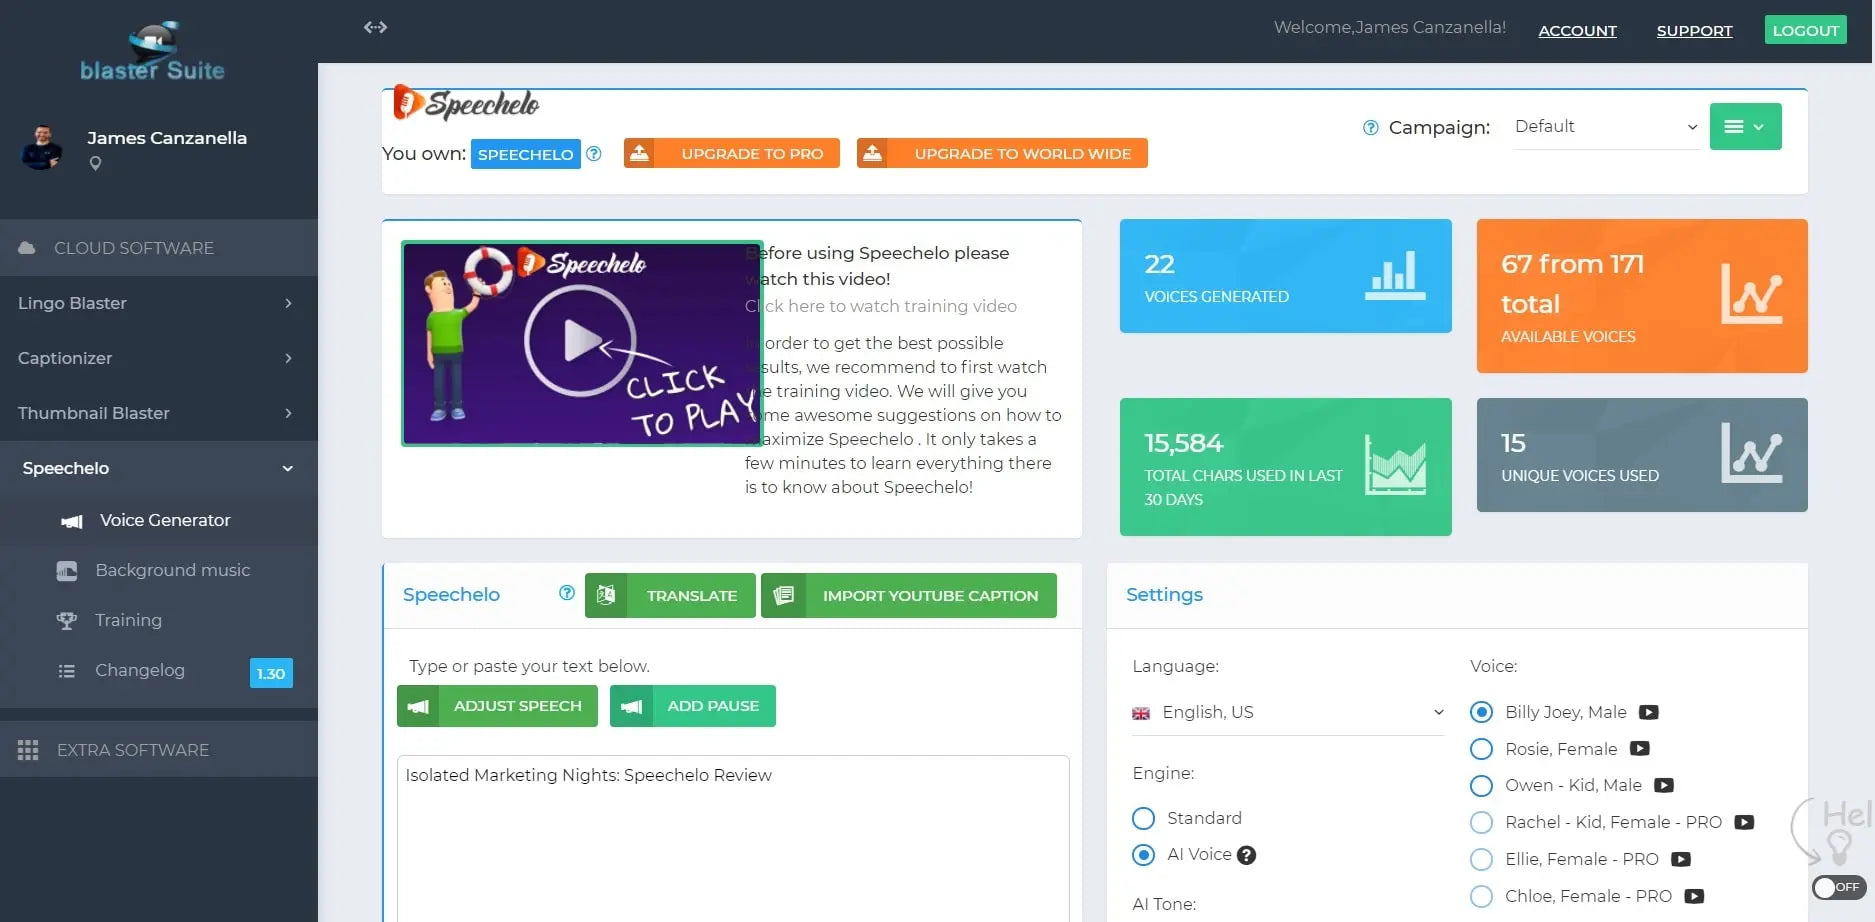Click the sidebar collapse arrows icon
The image size is (1875, 922).
click(x=375, y=27)
